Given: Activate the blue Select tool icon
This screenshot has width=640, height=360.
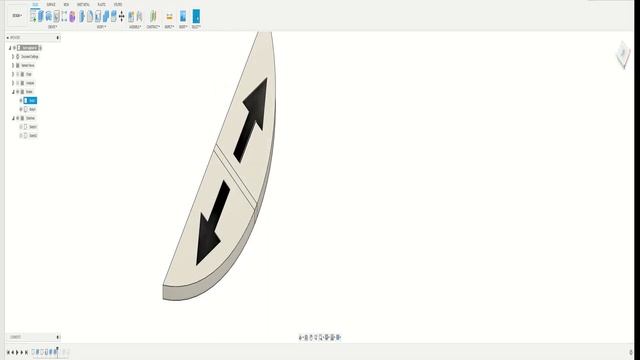Looking at the screenshot, I should tap(196, 16).
